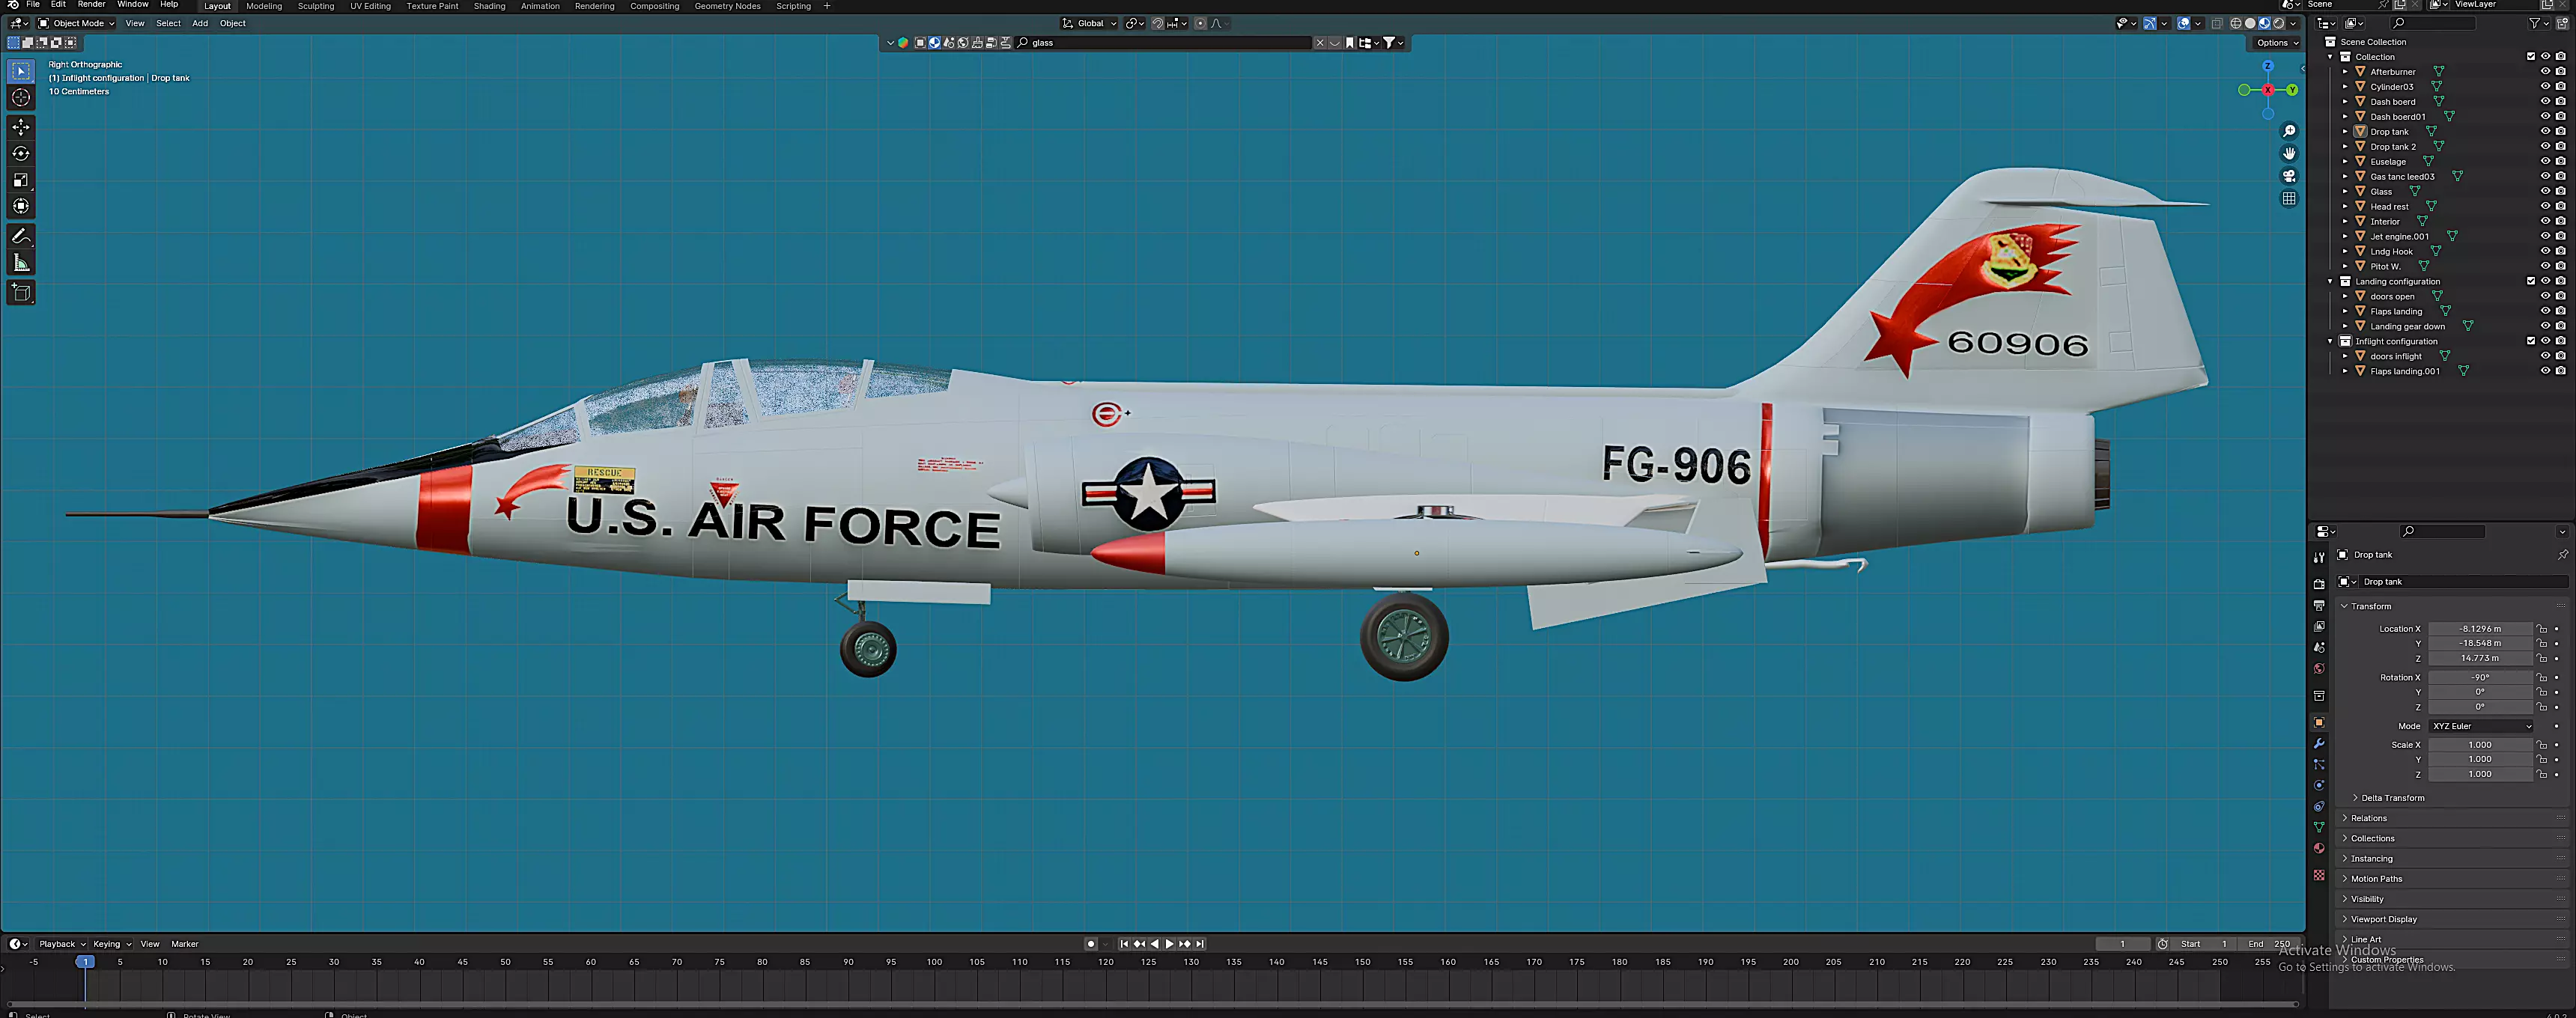
Task: Hide Landing gear down object
Action: [x=2545, y=326]
